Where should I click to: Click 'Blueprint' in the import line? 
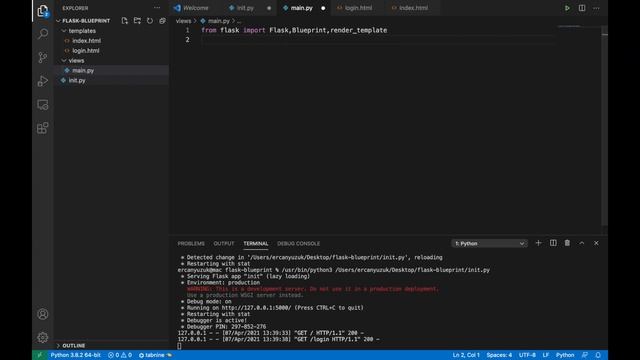[x=309, y=30]
